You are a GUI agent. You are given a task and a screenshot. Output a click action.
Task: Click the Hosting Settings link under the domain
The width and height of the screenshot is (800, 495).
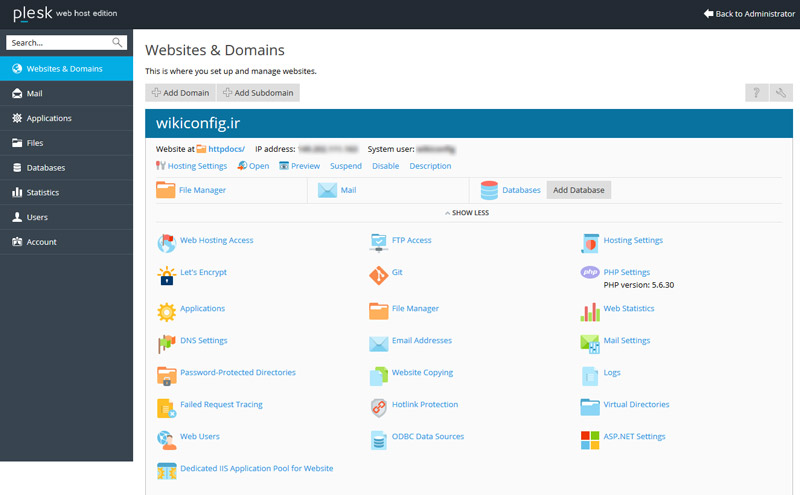pos(197,166)
